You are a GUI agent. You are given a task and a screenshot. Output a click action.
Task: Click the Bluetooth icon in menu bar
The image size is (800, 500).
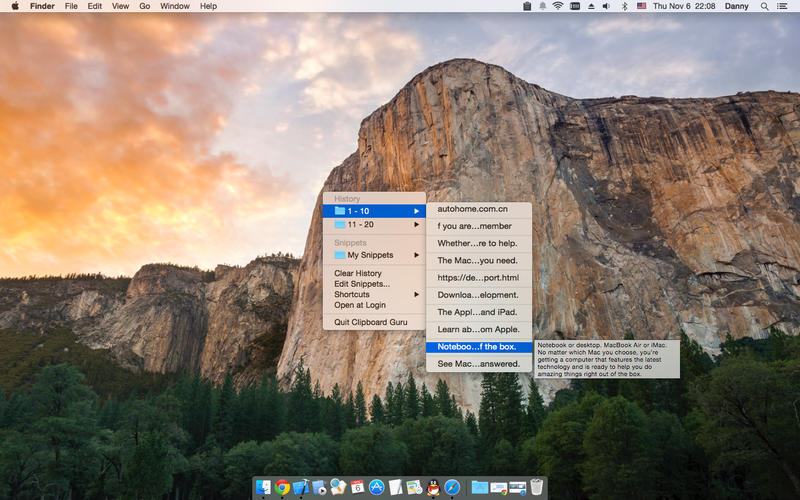pyautogui.click(x=624, y=6)
